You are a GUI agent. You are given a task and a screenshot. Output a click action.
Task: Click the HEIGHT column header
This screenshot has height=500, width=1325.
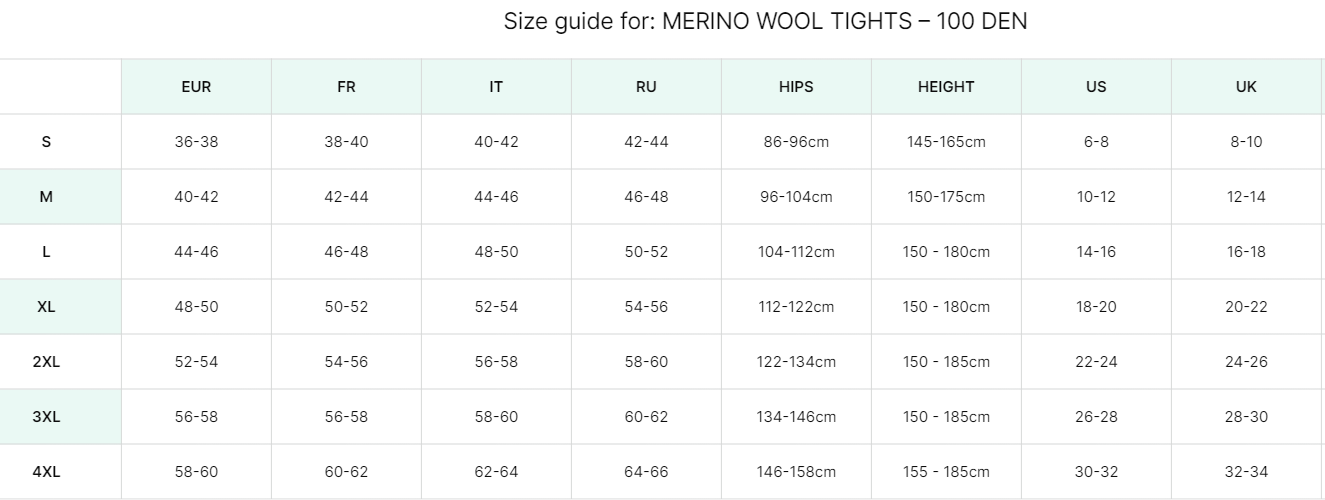coord(946,87)
